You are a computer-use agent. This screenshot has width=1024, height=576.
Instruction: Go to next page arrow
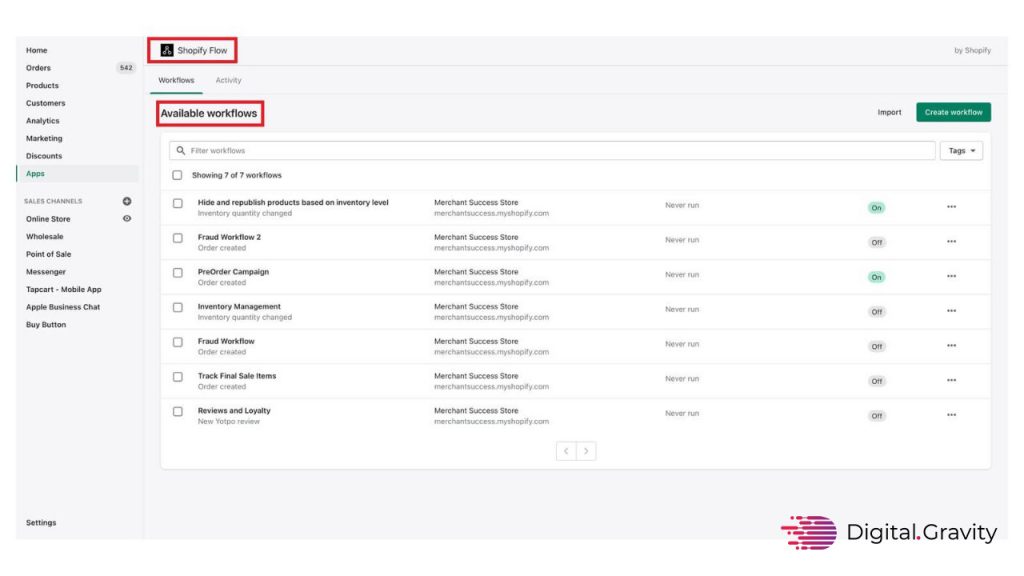(x=586, y=451)
